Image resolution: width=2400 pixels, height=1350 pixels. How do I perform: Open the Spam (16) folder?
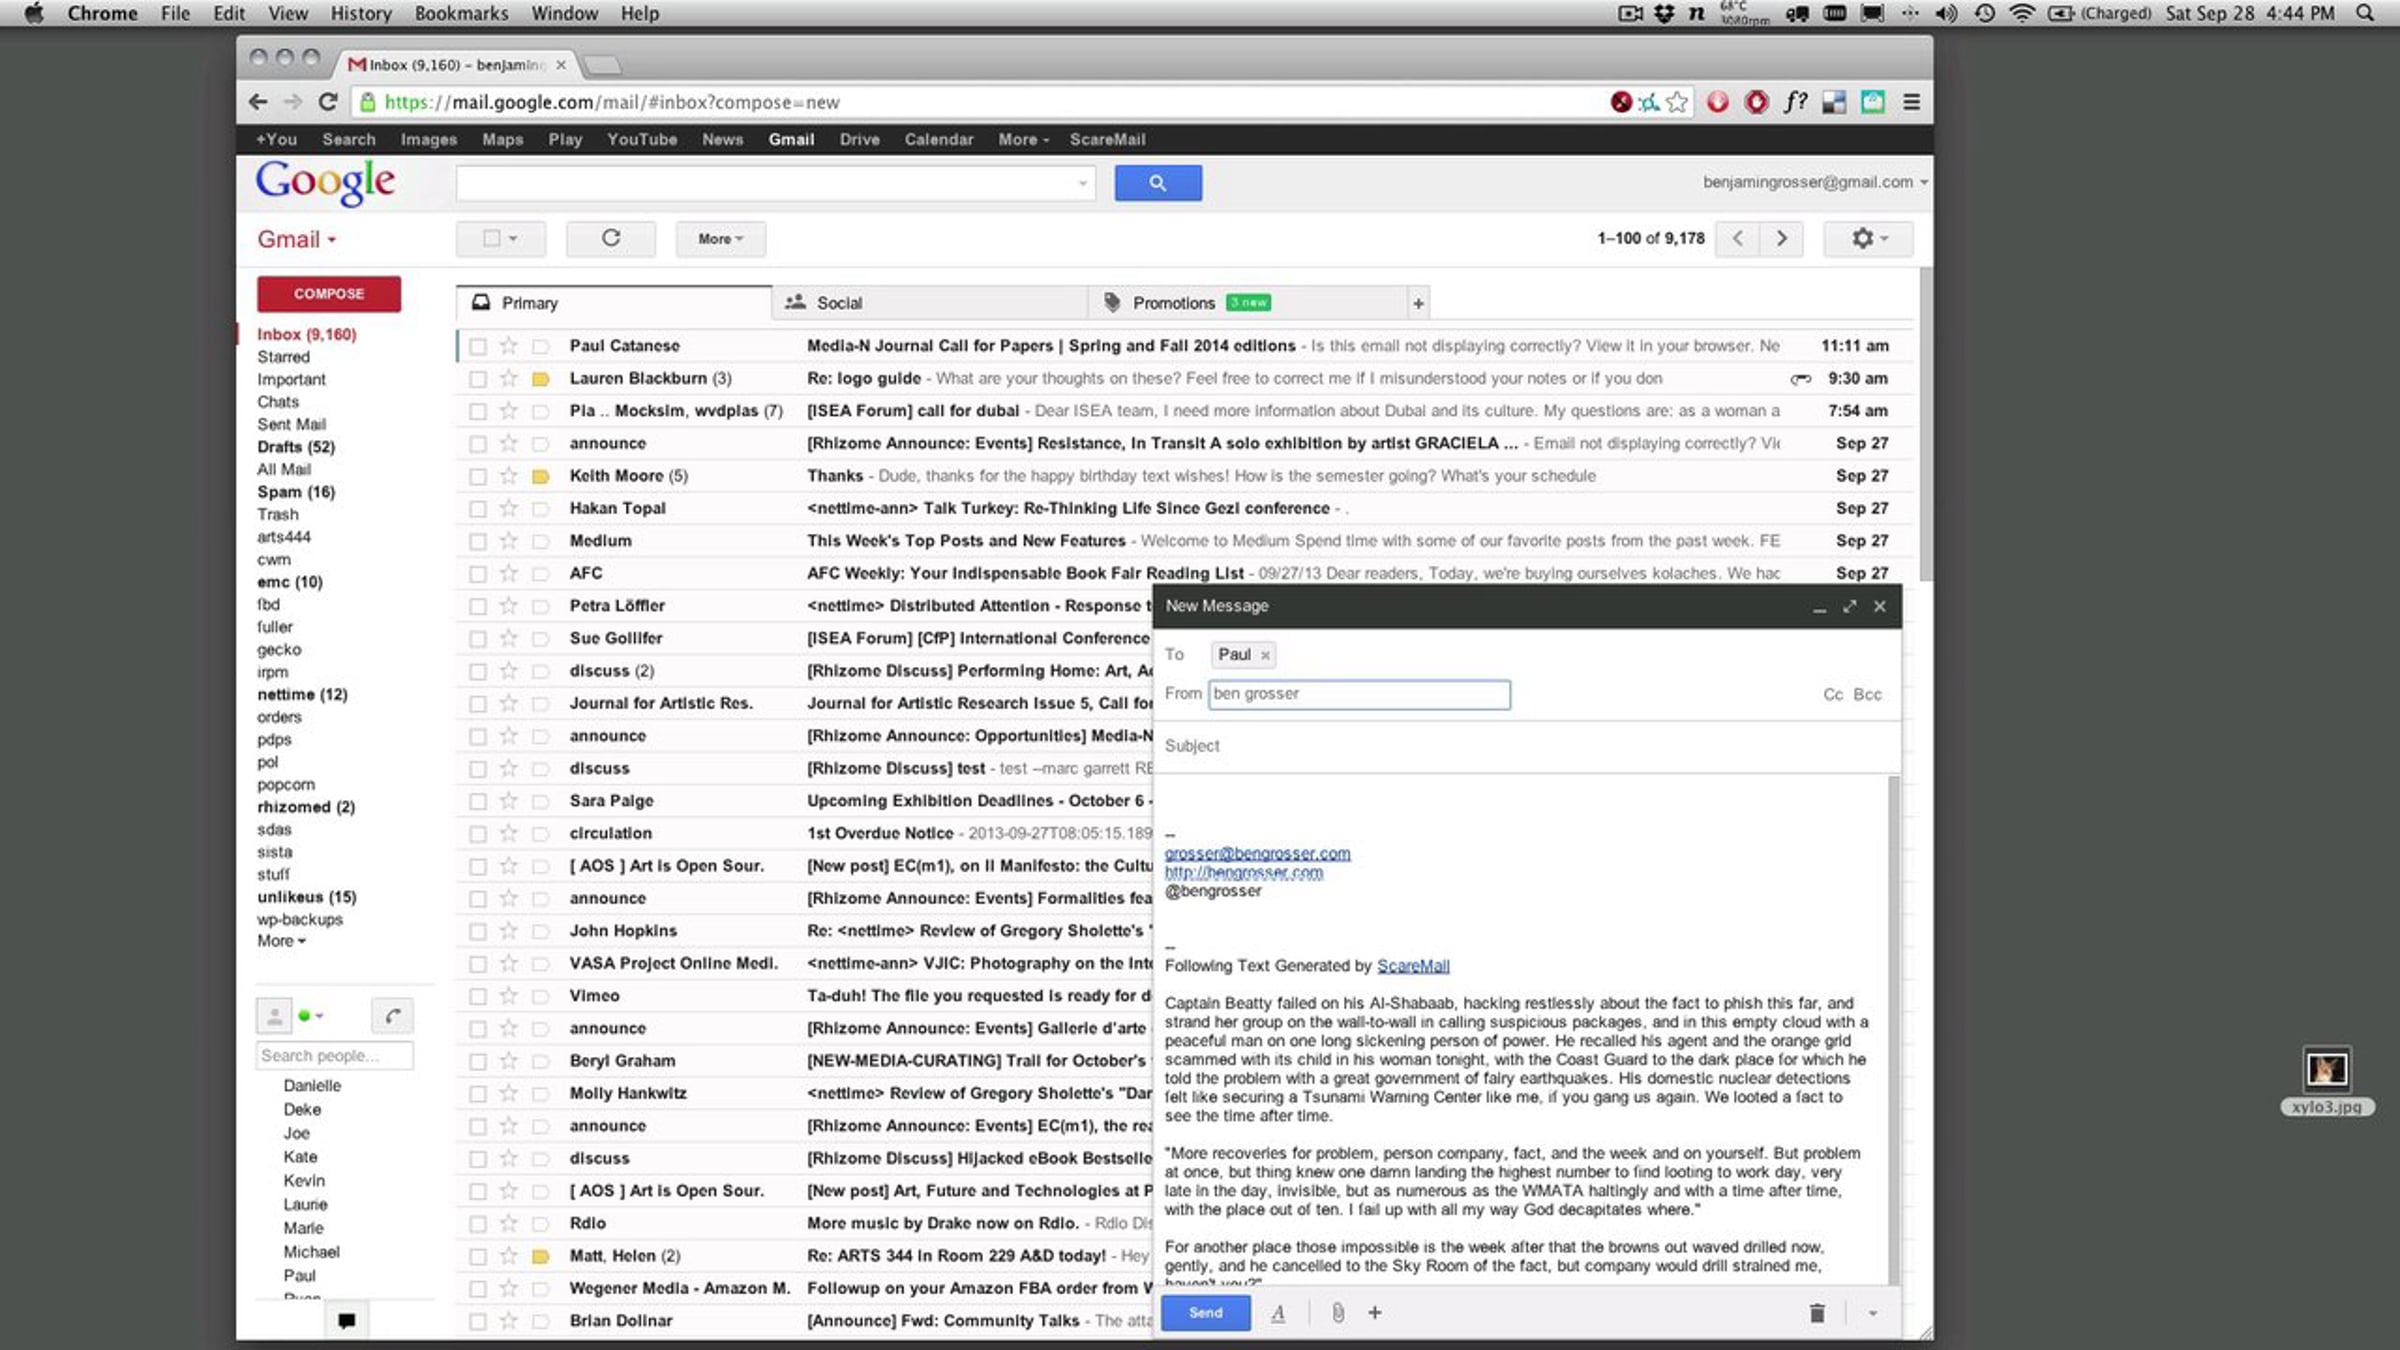(296, 492)
